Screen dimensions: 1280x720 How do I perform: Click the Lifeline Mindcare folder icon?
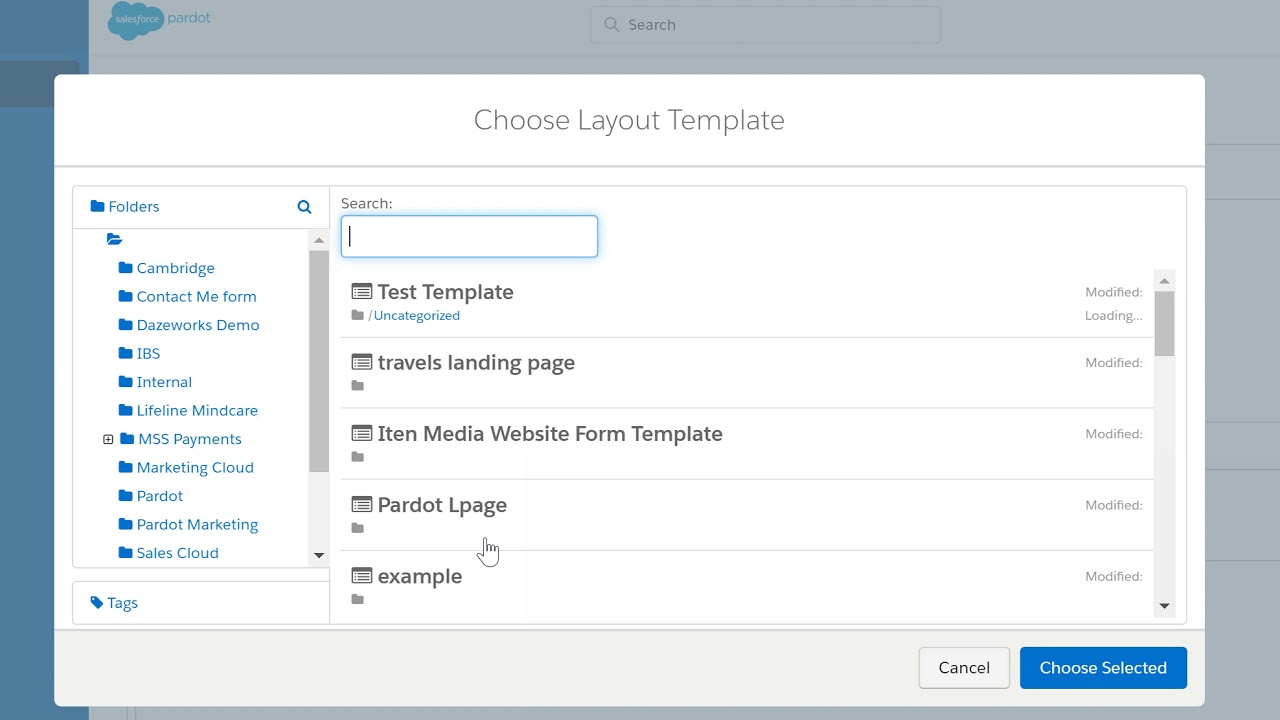tap(125, 410)
